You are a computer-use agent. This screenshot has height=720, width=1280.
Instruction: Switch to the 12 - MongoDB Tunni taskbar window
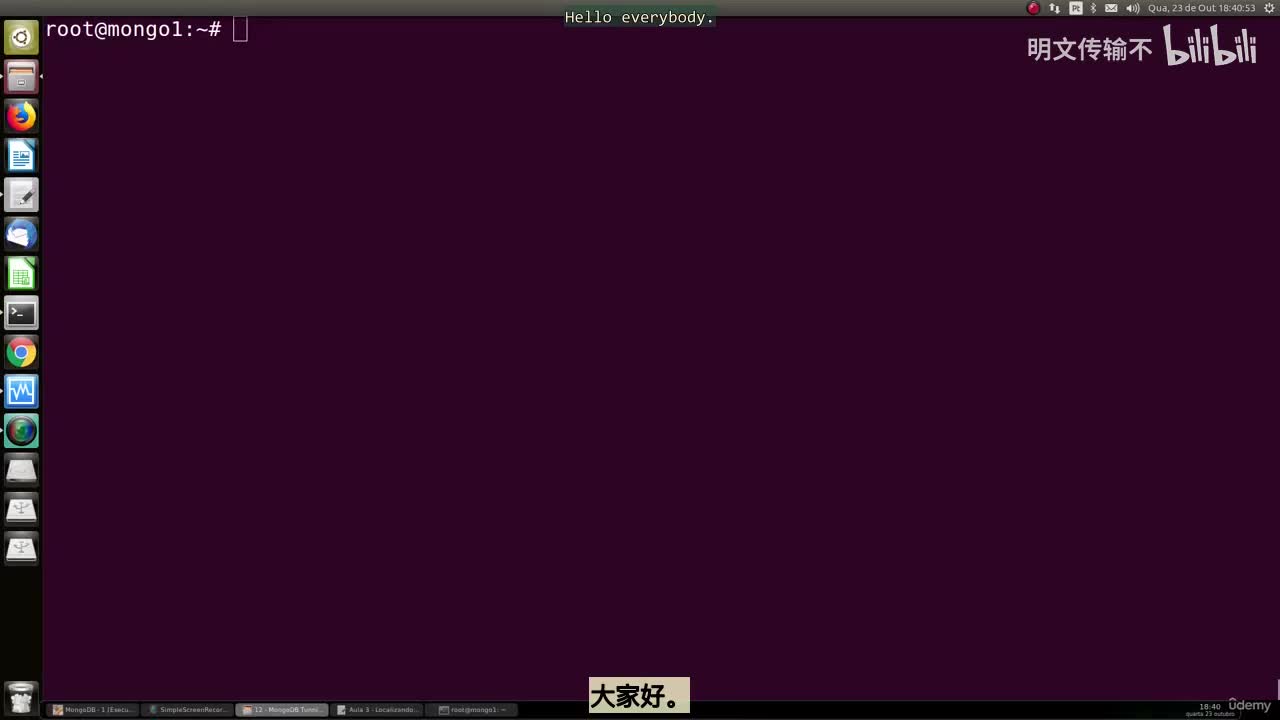tap(283, 710)
